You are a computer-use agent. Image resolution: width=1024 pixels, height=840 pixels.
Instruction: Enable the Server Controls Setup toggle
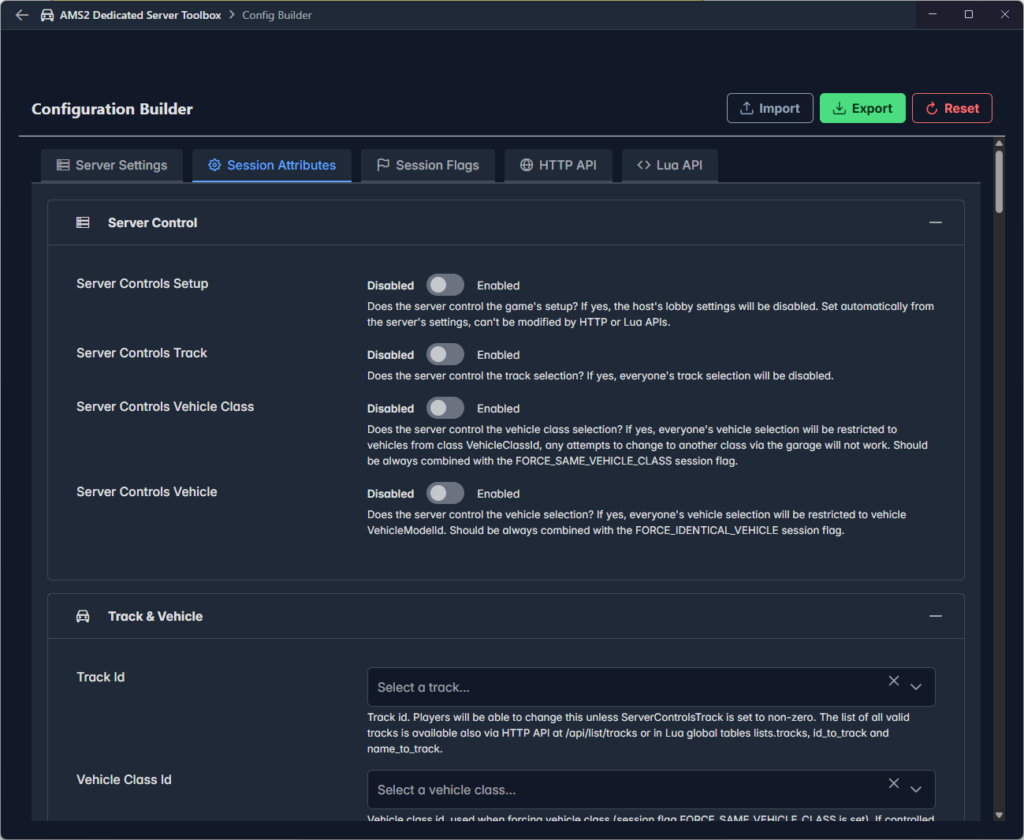(445, 285)
